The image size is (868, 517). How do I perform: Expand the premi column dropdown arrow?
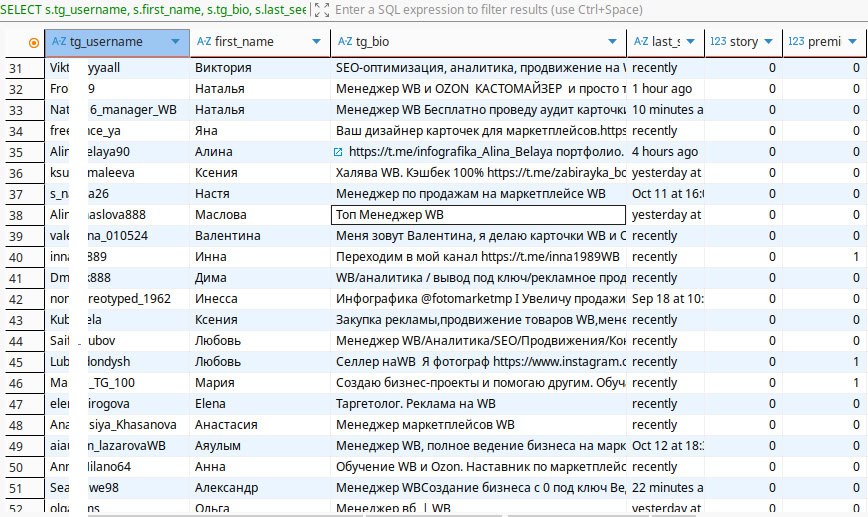click(846, 42)
